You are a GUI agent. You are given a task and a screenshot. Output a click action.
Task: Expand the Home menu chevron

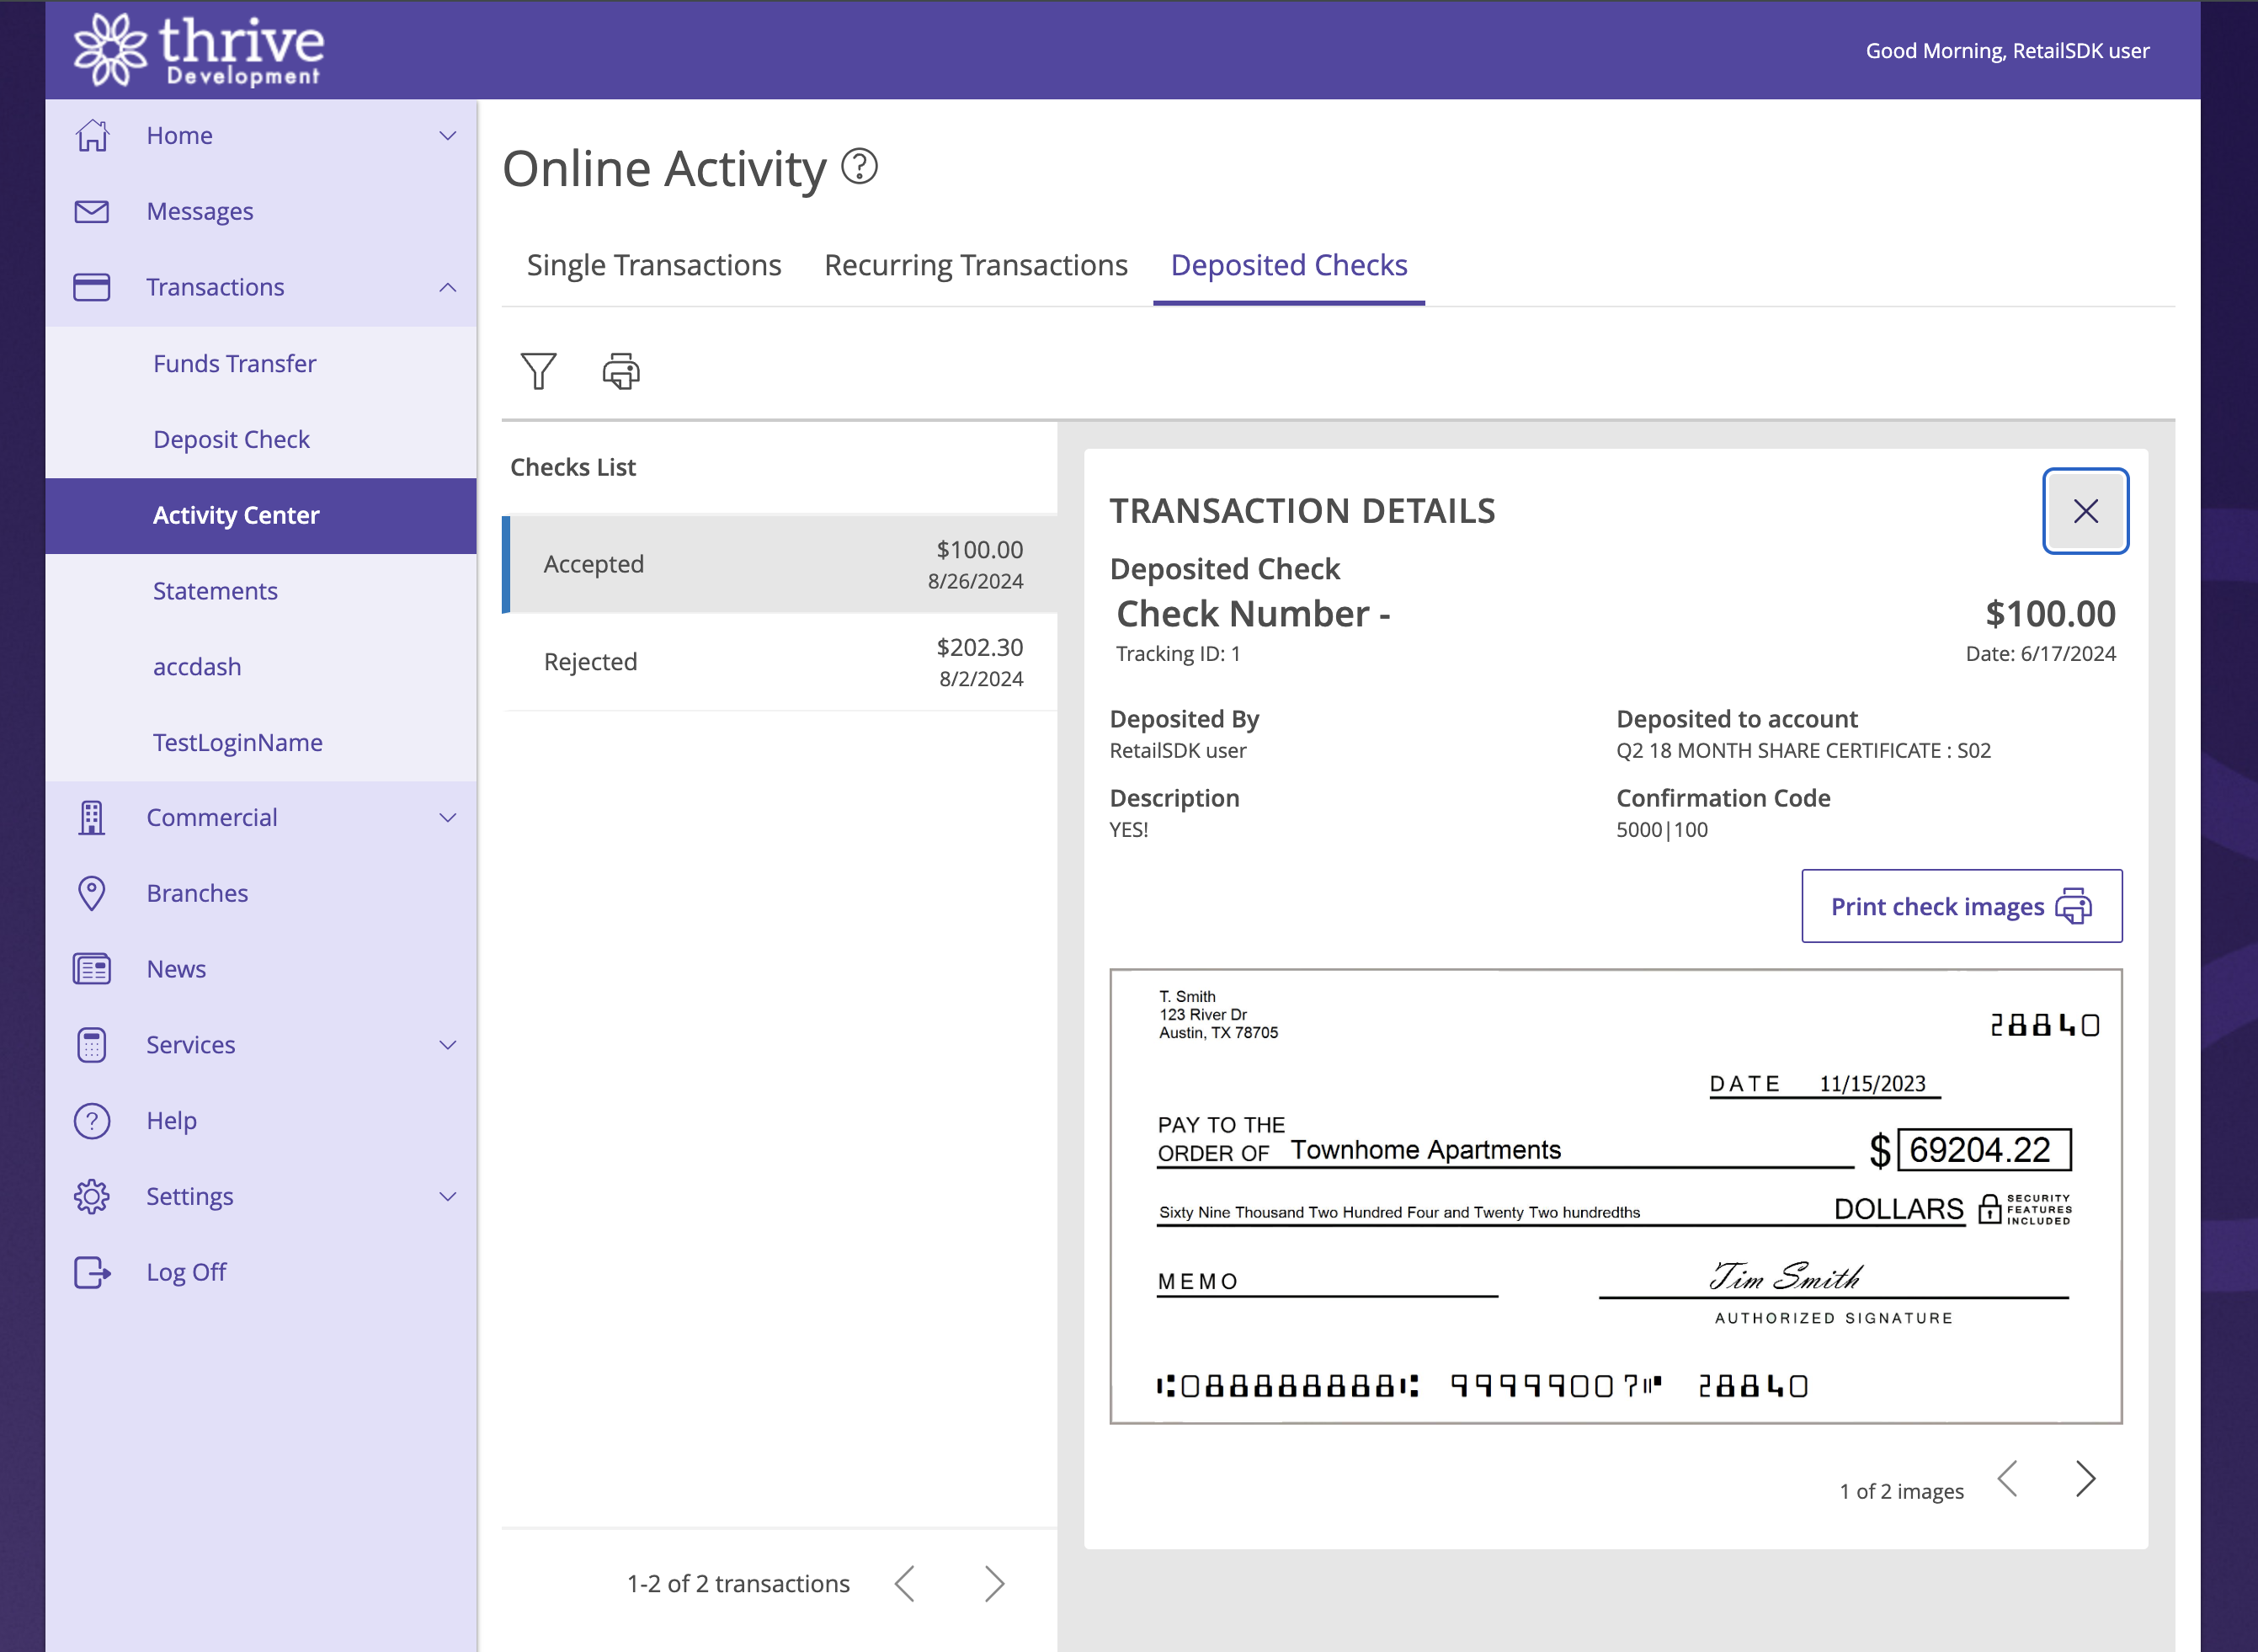448,135
